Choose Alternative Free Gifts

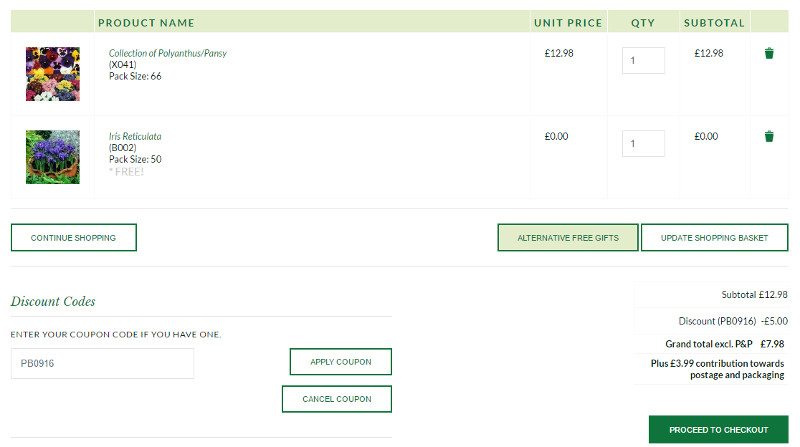pos(567,238)
